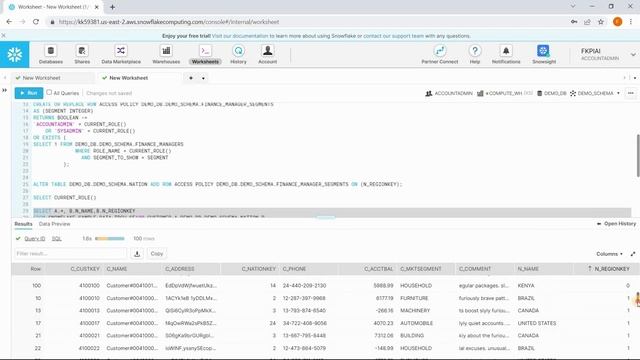The height and width of the screenshot is (360, 640).
Task: Open the Query ID link
Action: [x=35, y=239]
